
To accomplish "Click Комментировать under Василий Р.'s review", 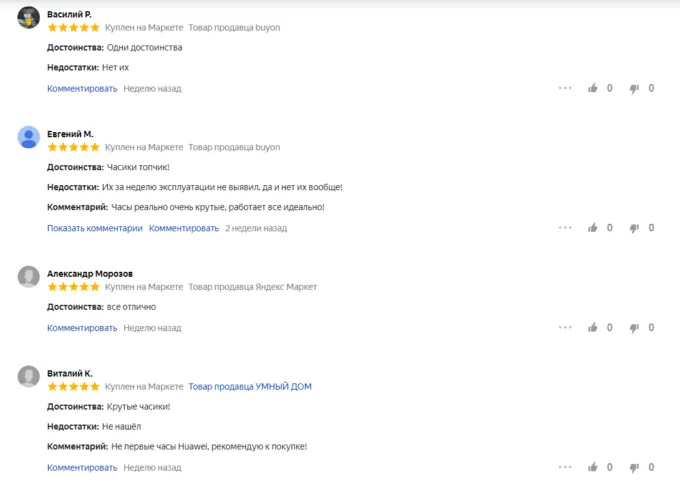I will (82, 88).
